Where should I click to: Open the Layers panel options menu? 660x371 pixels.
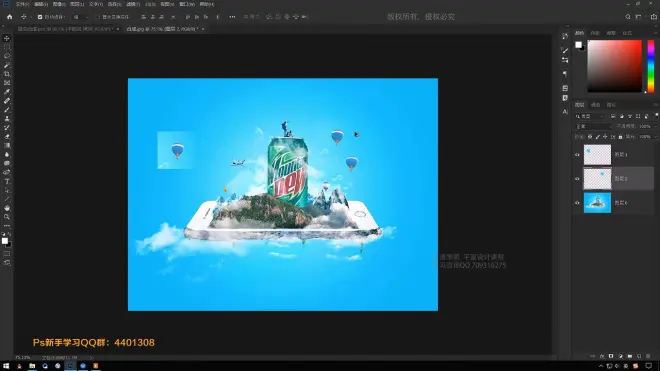pos(655,104)
